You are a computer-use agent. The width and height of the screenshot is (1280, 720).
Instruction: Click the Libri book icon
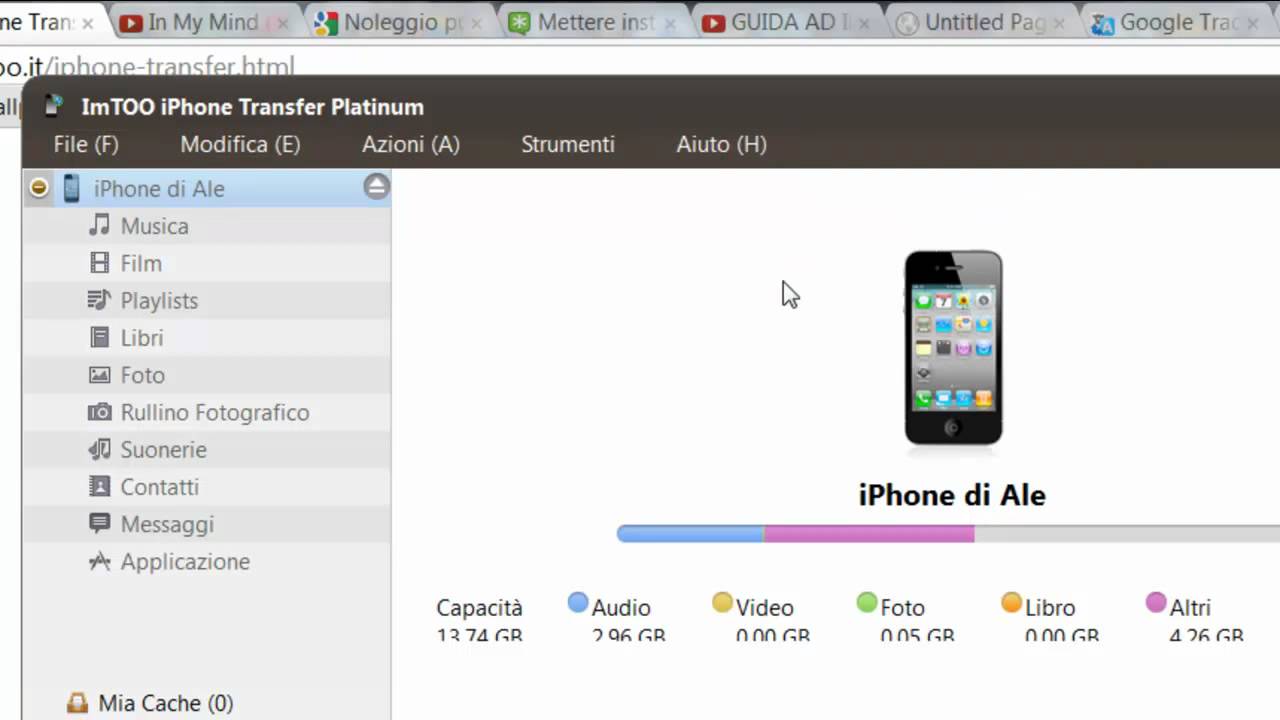[x=99, y=337]
